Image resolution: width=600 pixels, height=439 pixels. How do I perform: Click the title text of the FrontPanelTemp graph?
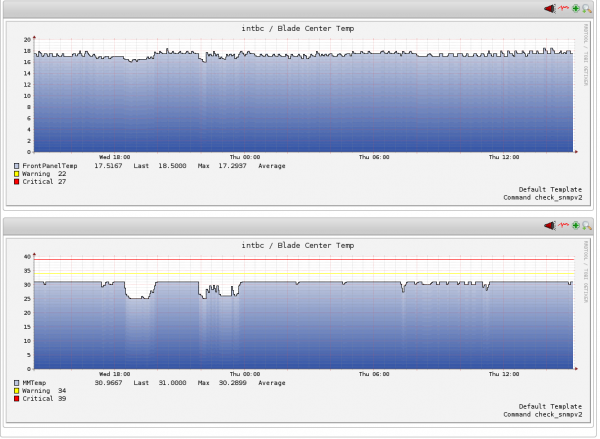pos(297,28)
